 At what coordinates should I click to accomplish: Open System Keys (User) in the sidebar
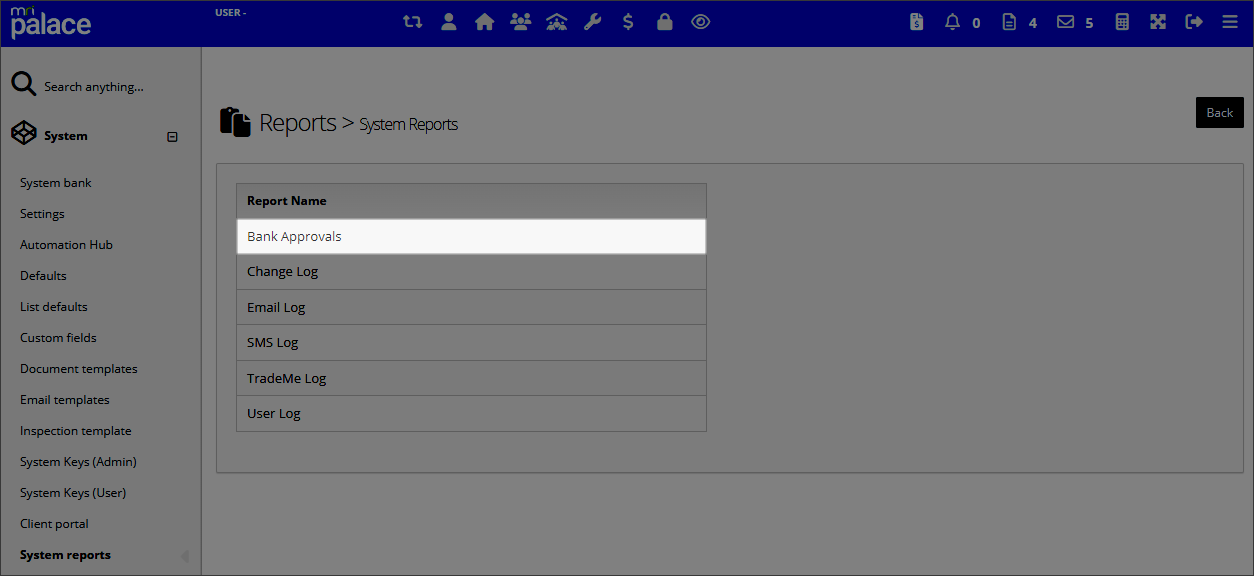[x=73, y=493]
